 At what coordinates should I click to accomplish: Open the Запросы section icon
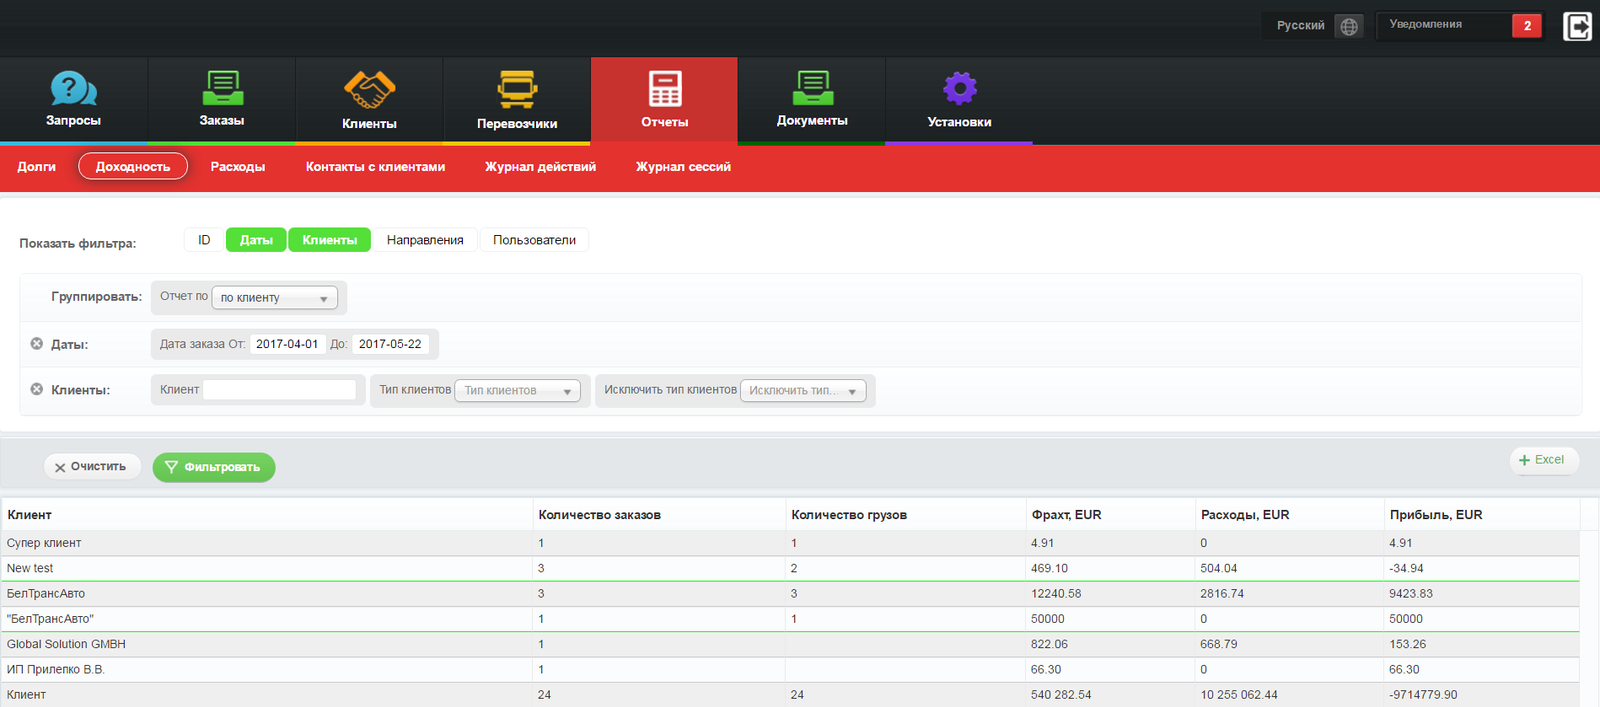click(x=73, y=89)
